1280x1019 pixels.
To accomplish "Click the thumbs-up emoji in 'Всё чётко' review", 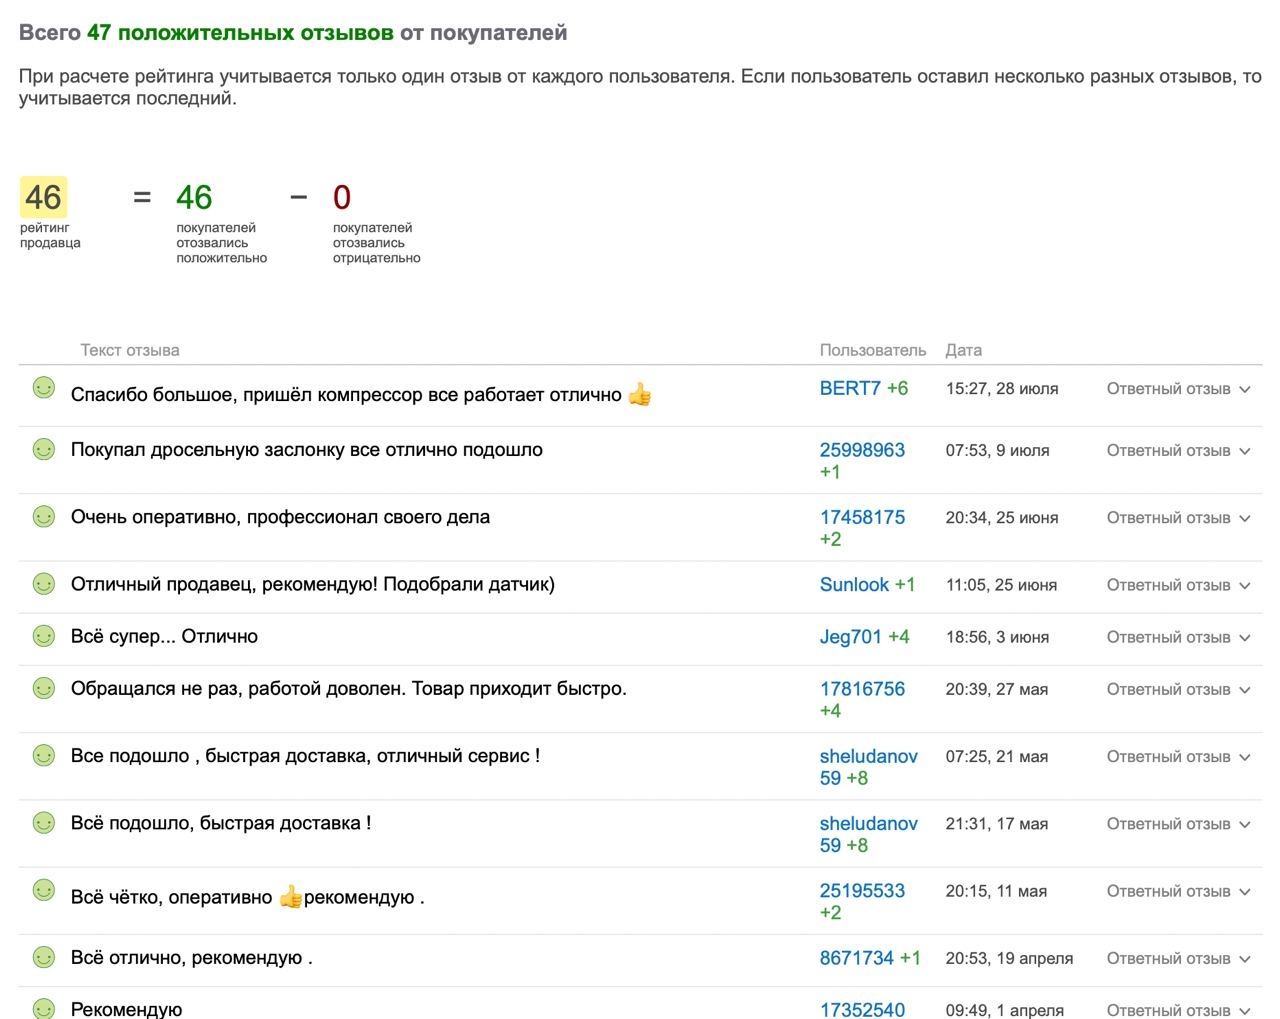I will (x=290, y=897).
